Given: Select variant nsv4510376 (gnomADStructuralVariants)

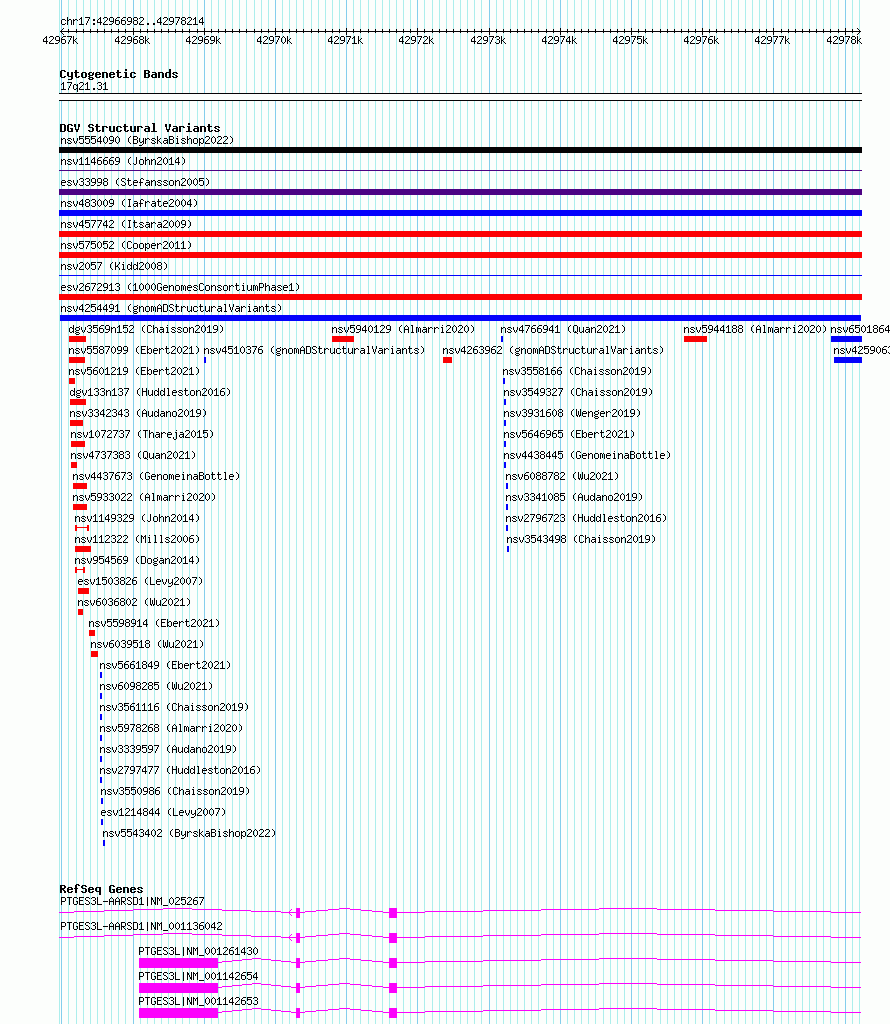Looking at the screenshot, I should [314, 350].
